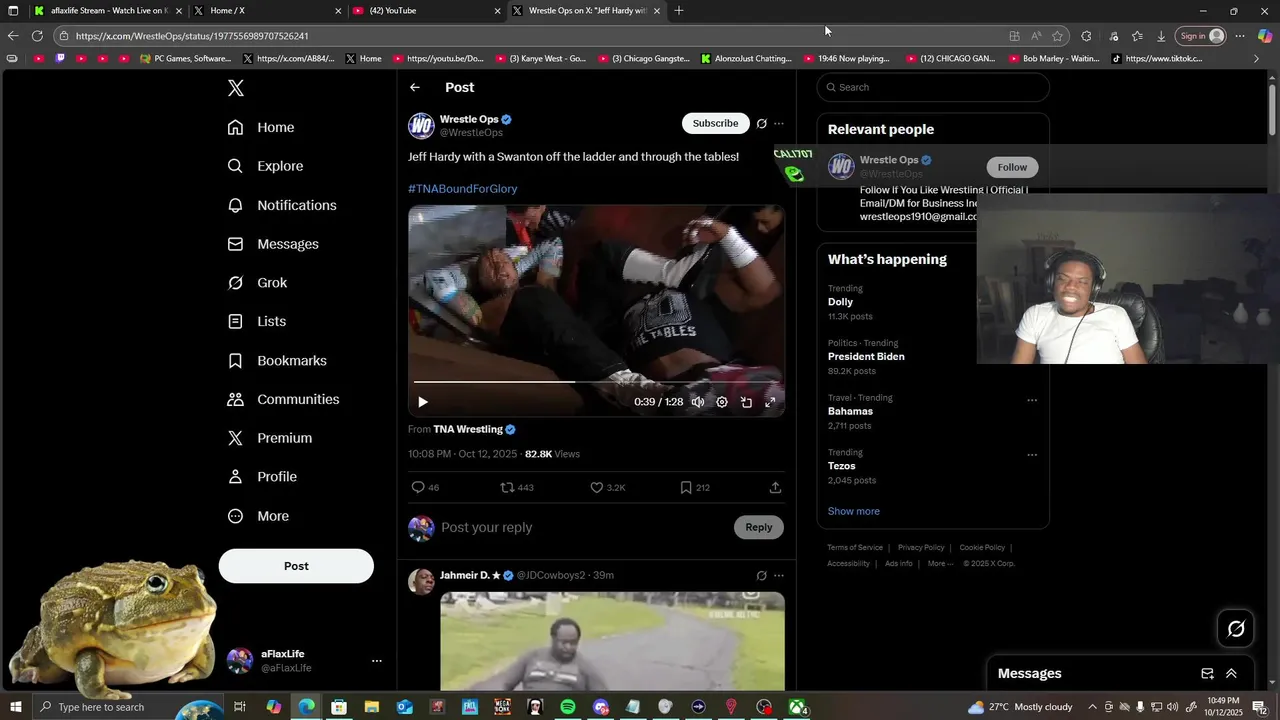Click the Windows Start button

click(x=16, y=707)
